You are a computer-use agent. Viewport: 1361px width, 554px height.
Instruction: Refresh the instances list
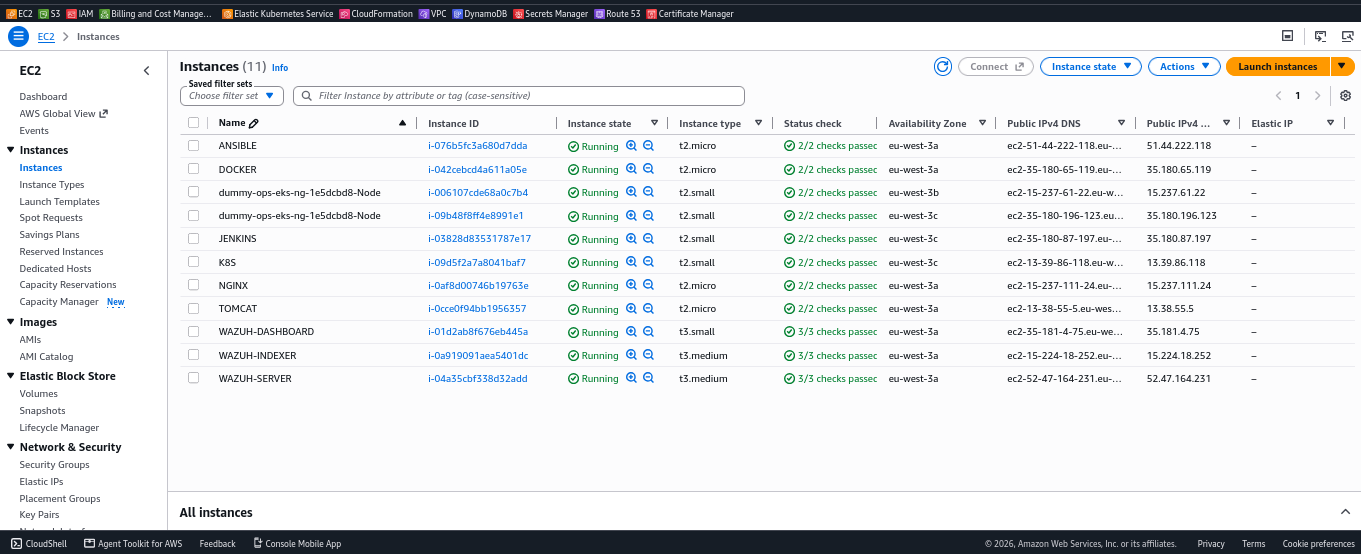[x=942, y=66]
